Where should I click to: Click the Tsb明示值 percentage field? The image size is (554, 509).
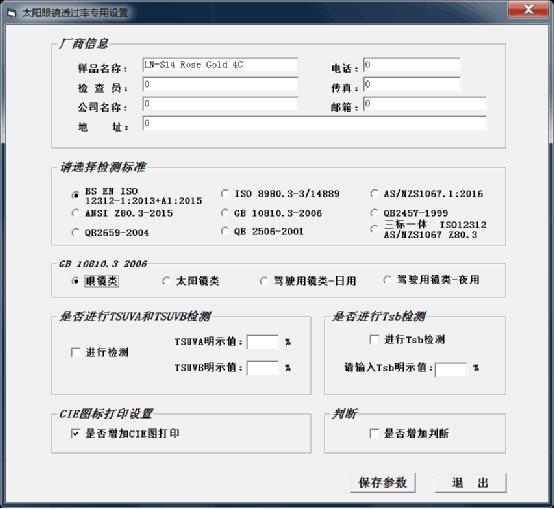[451, 369]
